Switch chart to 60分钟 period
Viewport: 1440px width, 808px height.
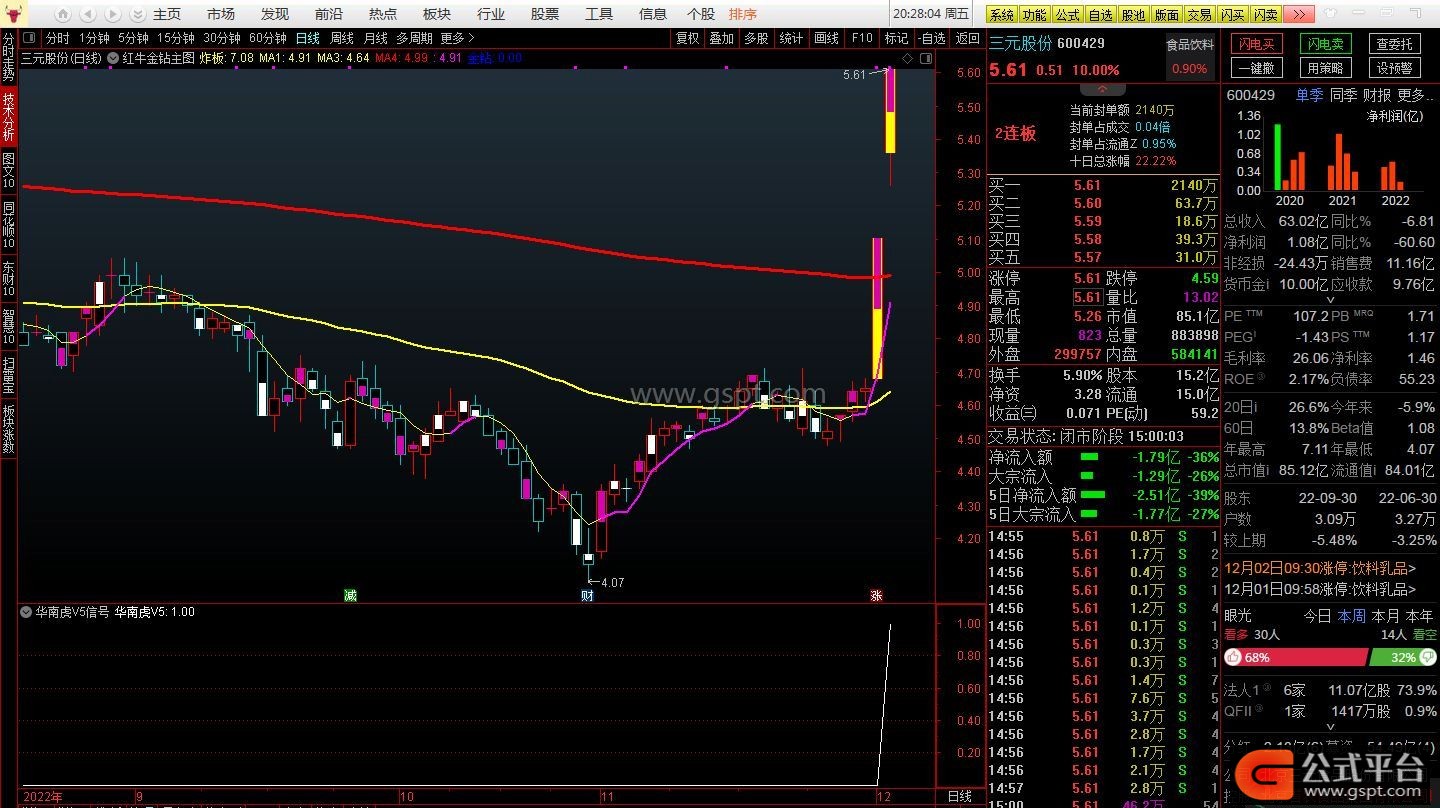(268, 38)
